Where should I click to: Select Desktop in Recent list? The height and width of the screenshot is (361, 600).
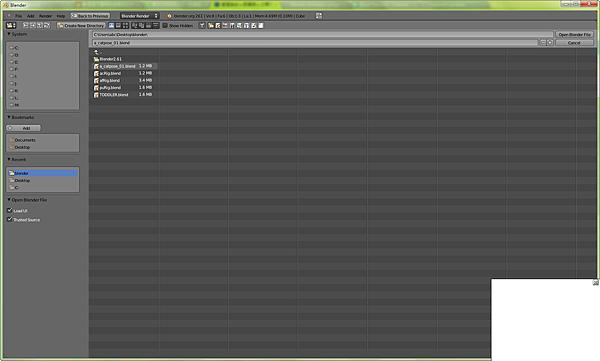(x=42, y=180)
